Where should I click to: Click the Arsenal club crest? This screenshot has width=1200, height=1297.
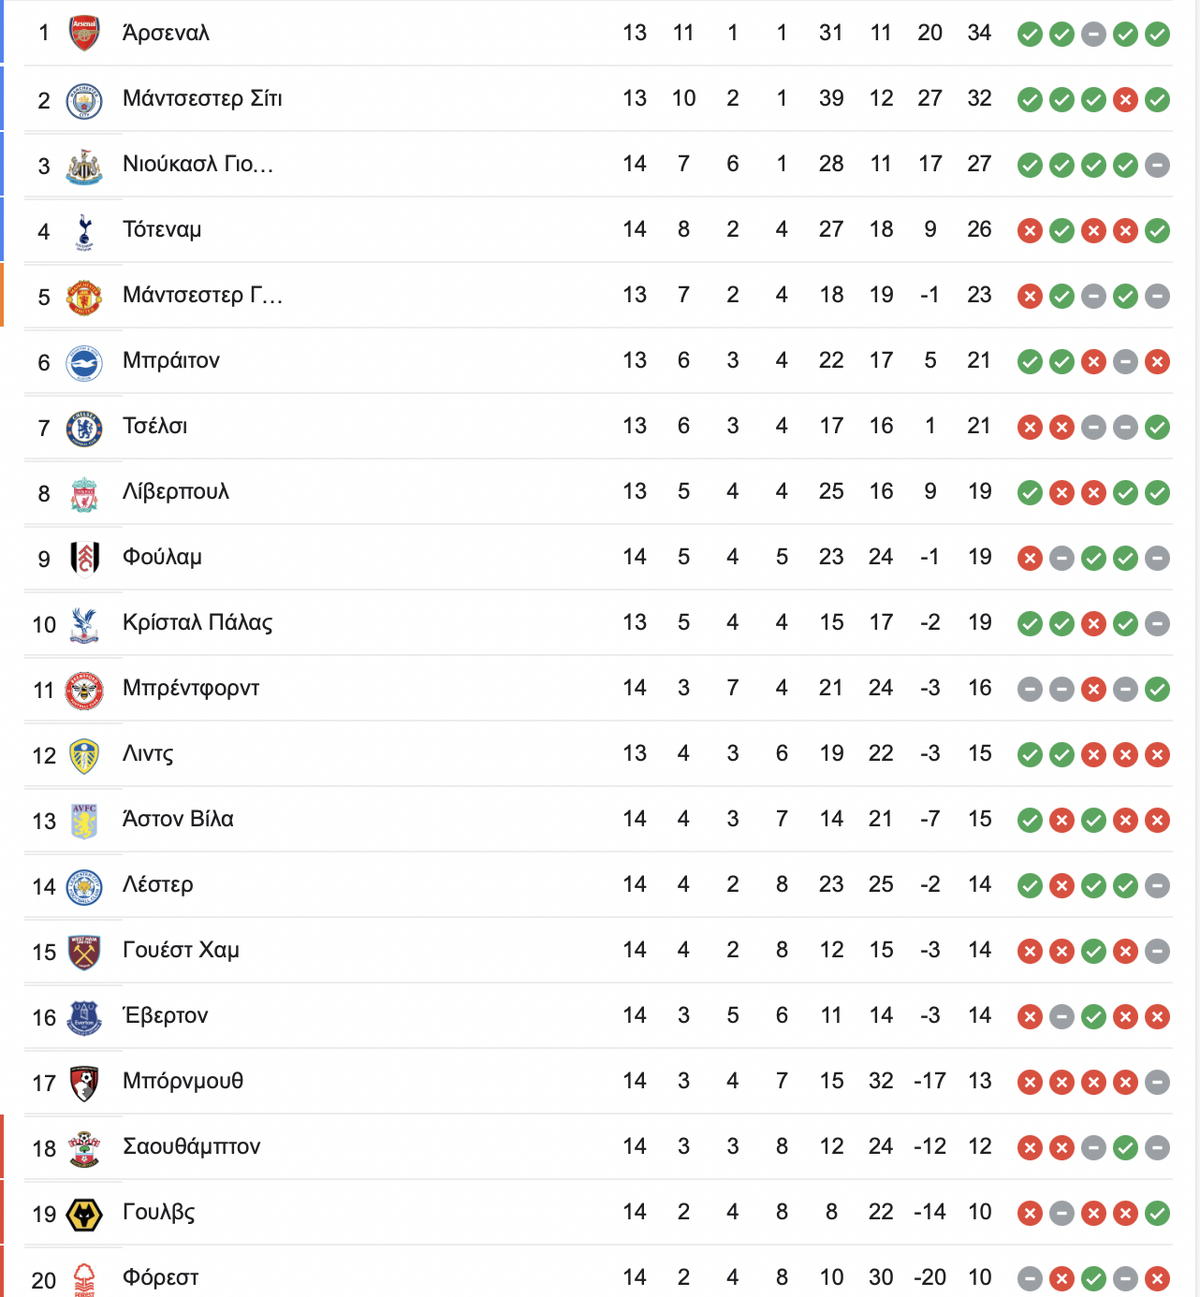click(x=84, y=34)
